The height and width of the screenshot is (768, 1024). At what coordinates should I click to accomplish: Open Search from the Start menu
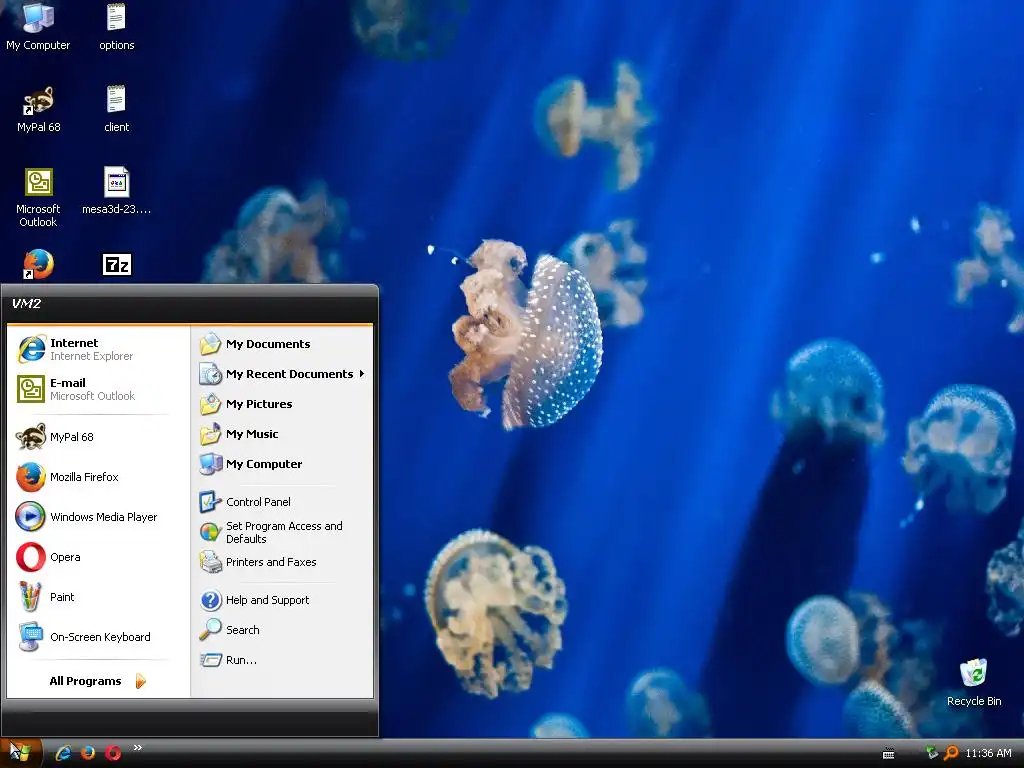[x=282, y=630]
